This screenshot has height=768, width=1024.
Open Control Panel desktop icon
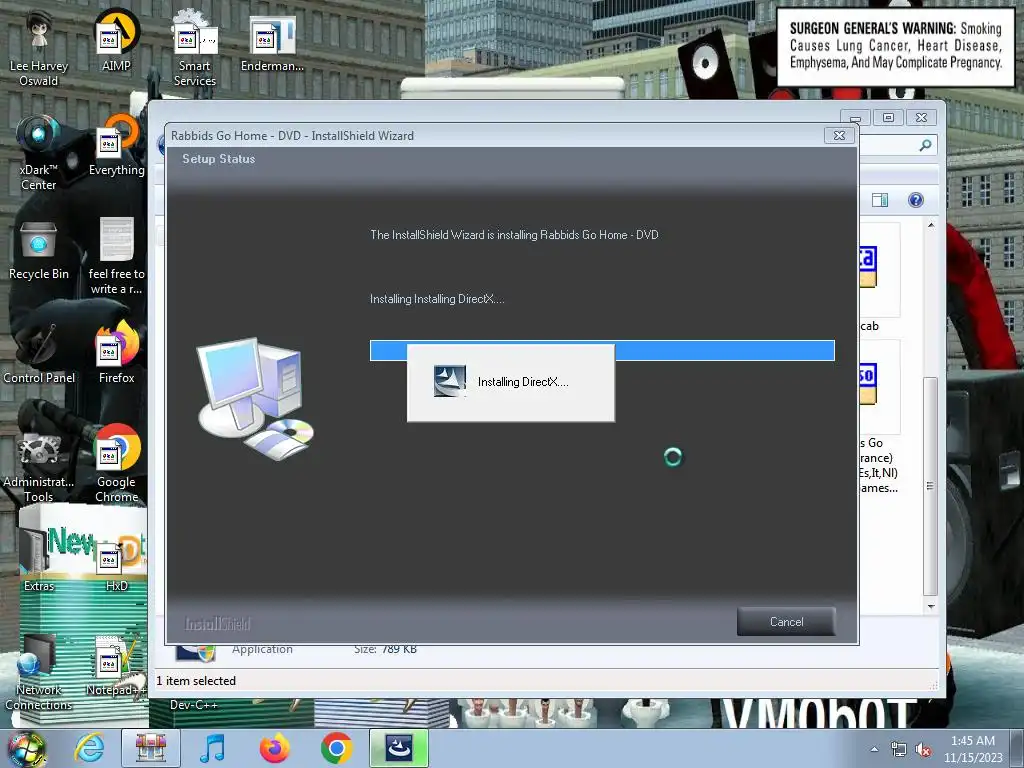click(39, 354)
